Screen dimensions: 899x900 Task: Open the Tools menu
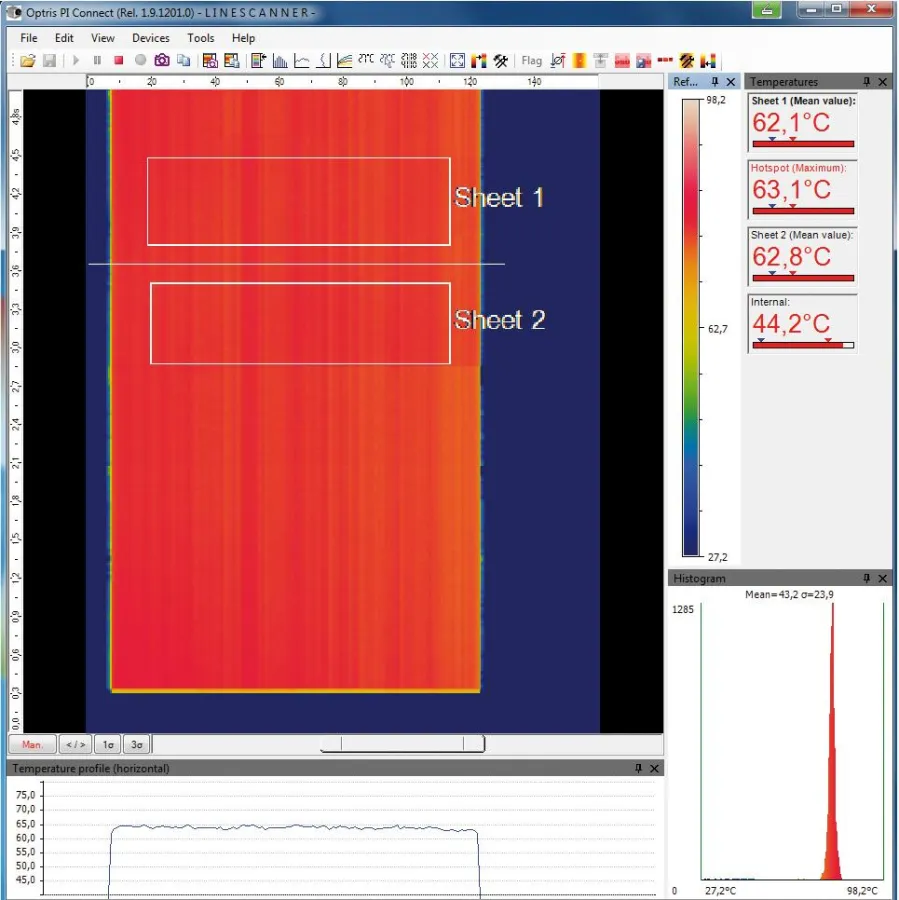click(x=201, y=38)
